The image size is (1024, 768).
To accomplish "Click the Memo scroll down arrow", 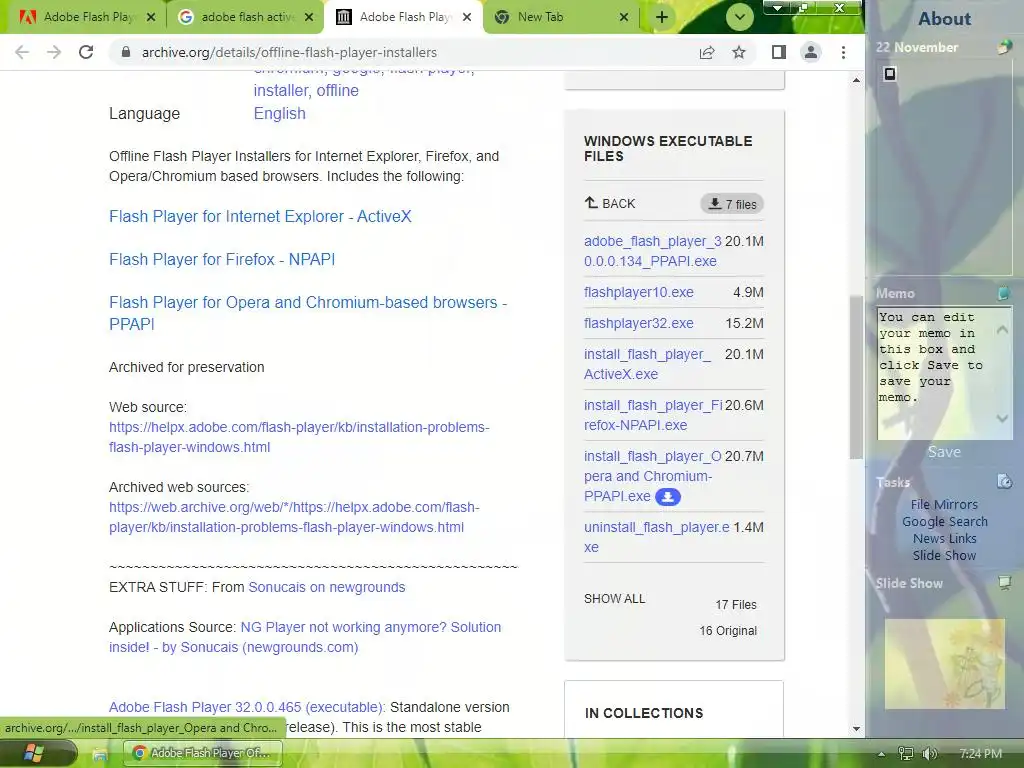I will [1002, 418].
